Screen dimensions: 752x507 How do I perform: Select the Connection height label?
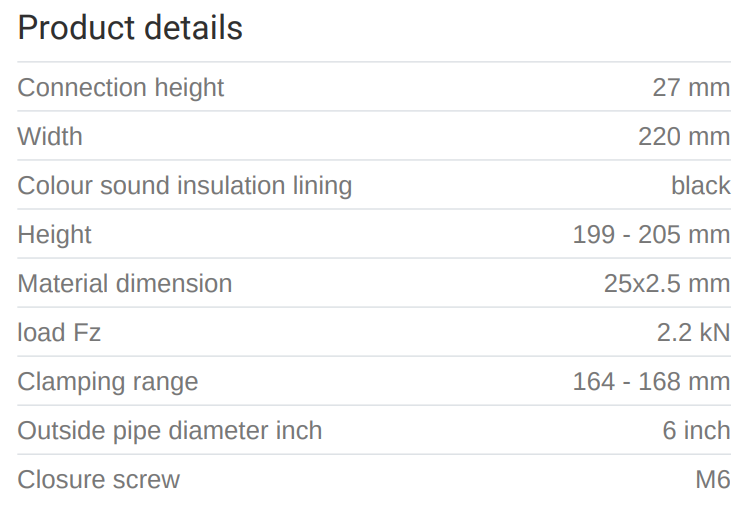click(x=121, y=88)
